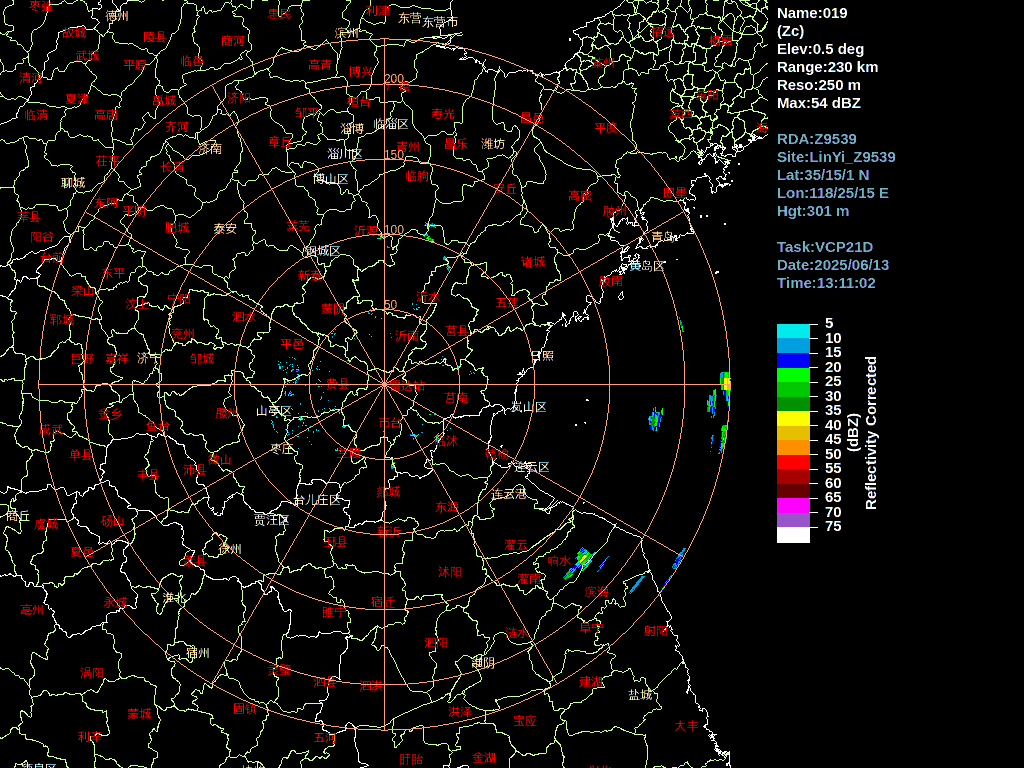
Task: Click the "(Zc)" product label
Action: click(x=790, y=31)
